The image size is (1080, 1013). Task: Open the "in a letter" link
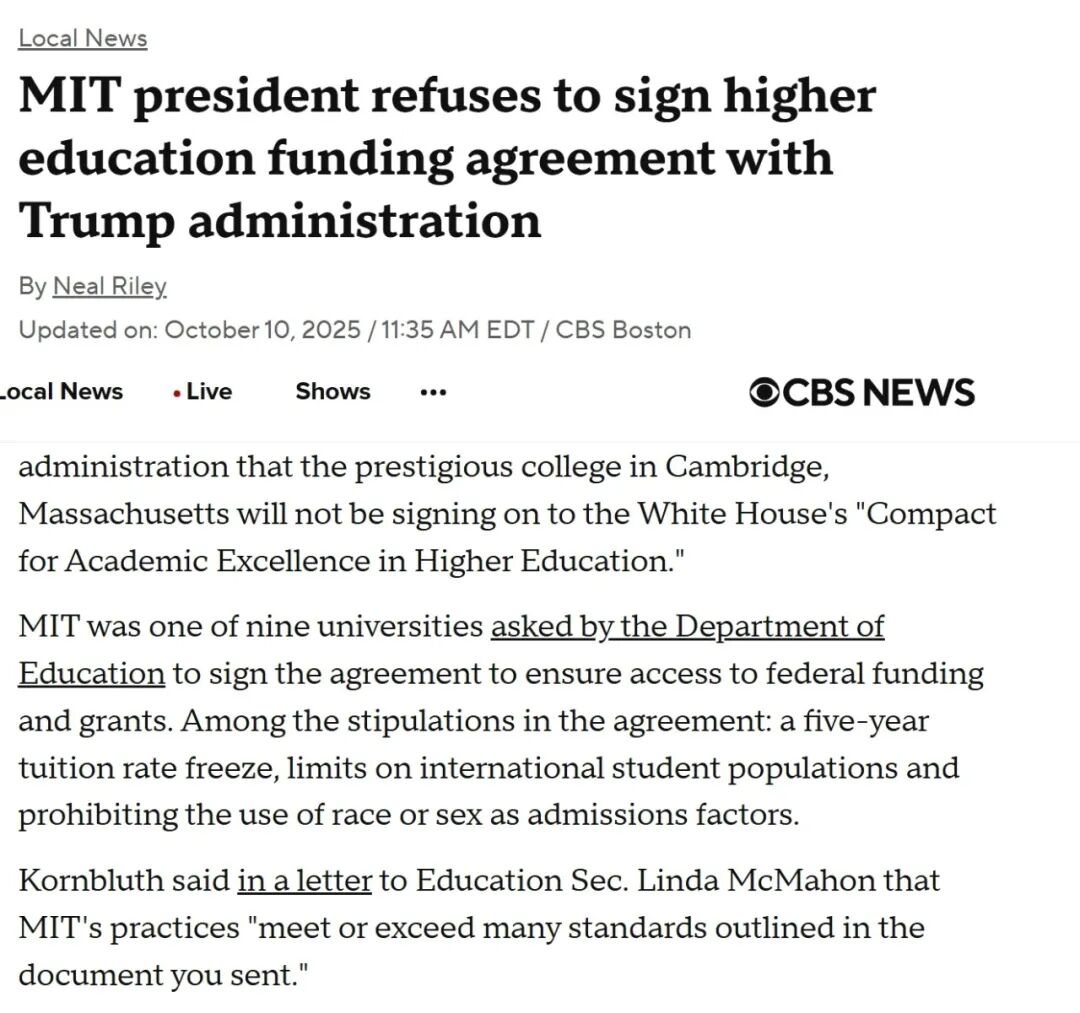click(x=304, y=881)
